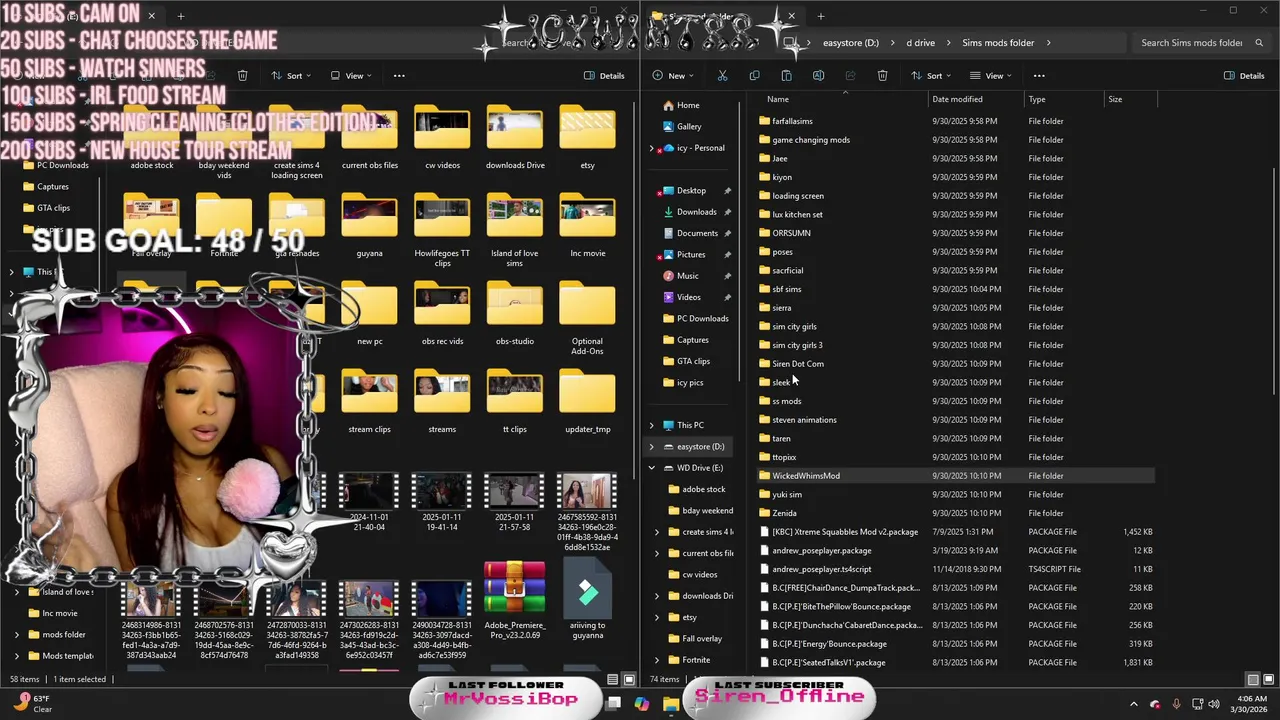The image size is (1280, 720).
Task: Click the microphone icon in the system tray
Action: coord(1176,704)
